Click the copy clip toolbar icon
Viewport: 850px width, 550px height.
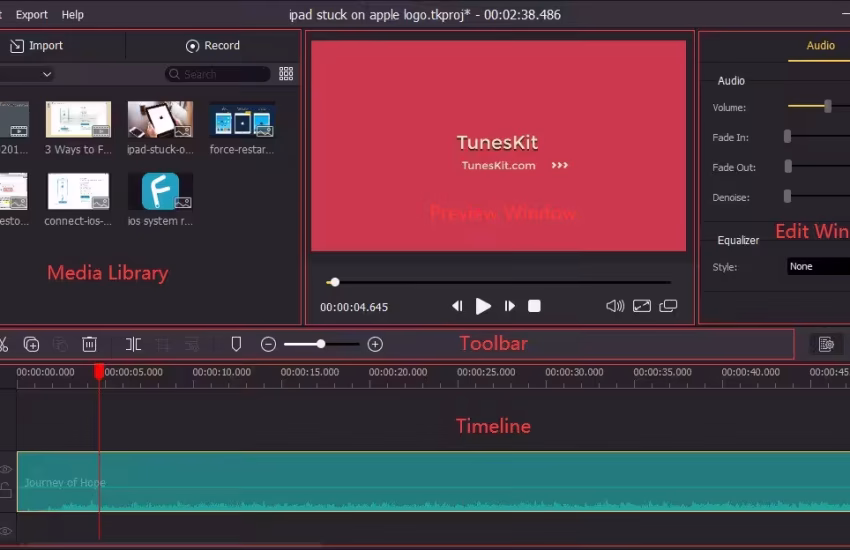click(31, 344)
